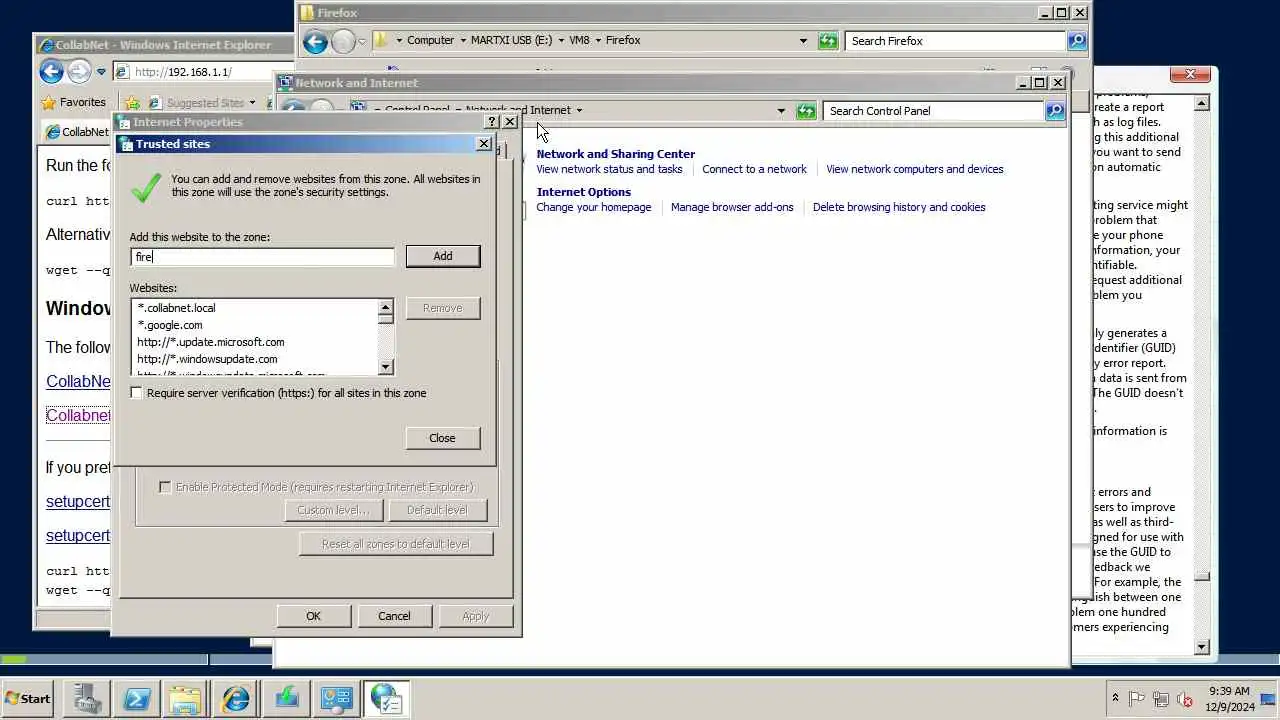Click the Close button in Trusted sites

[x=442, y=438]
